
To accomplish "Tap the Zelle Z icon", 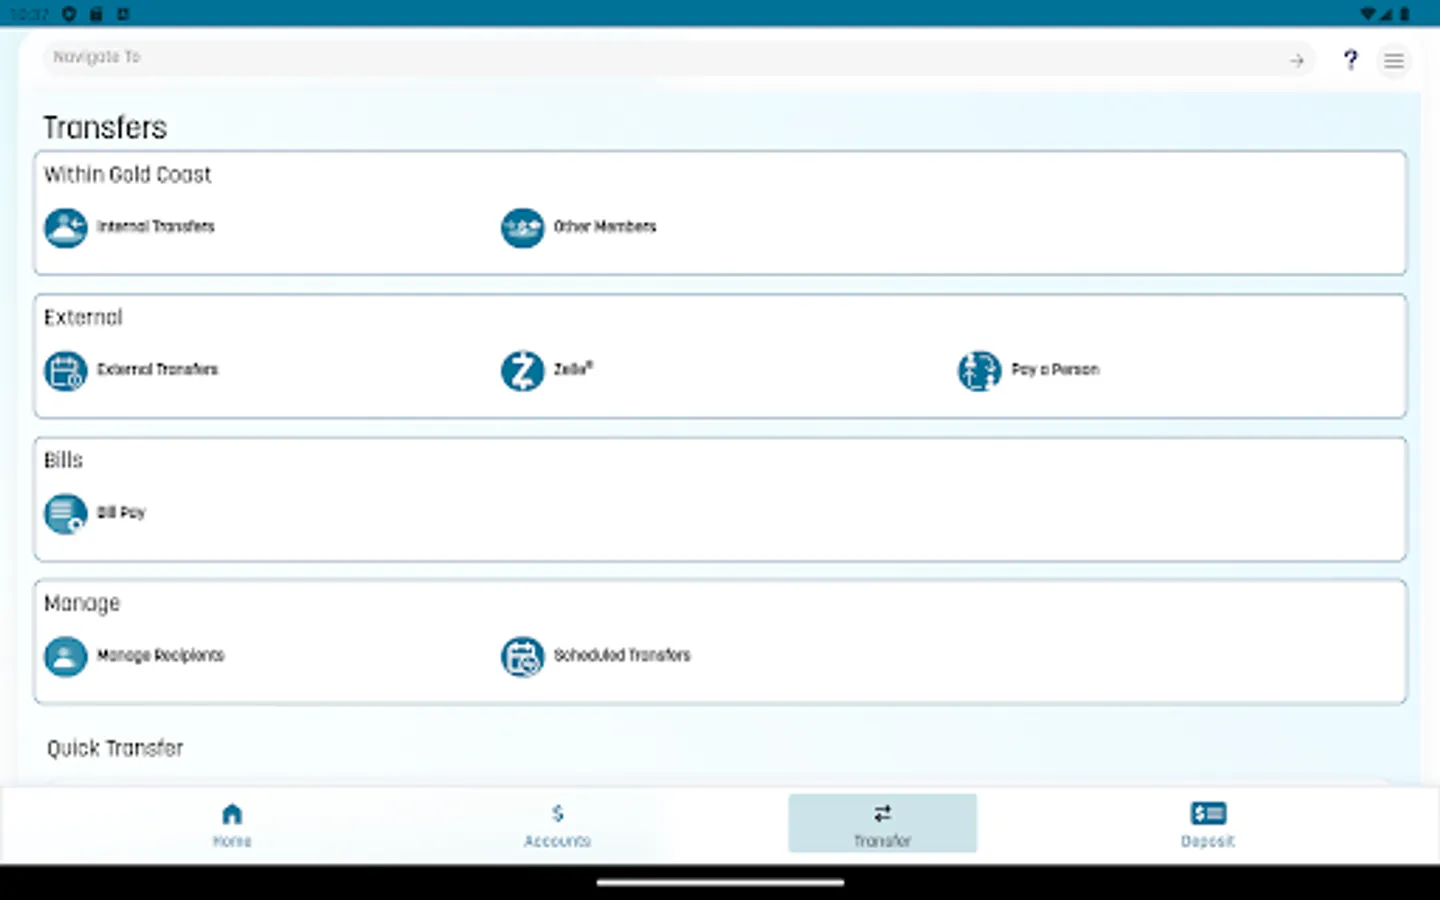I will [x=522, y=370].
